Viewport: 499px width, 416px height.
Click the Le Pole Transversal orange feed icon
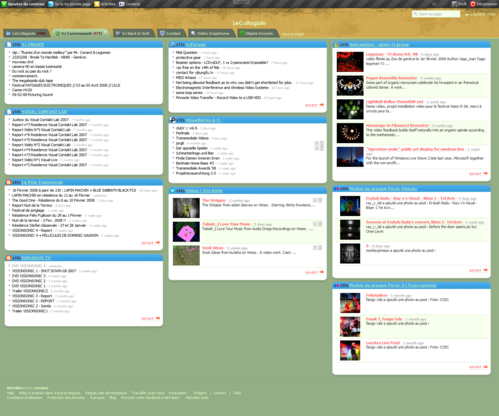click(9, 182)
